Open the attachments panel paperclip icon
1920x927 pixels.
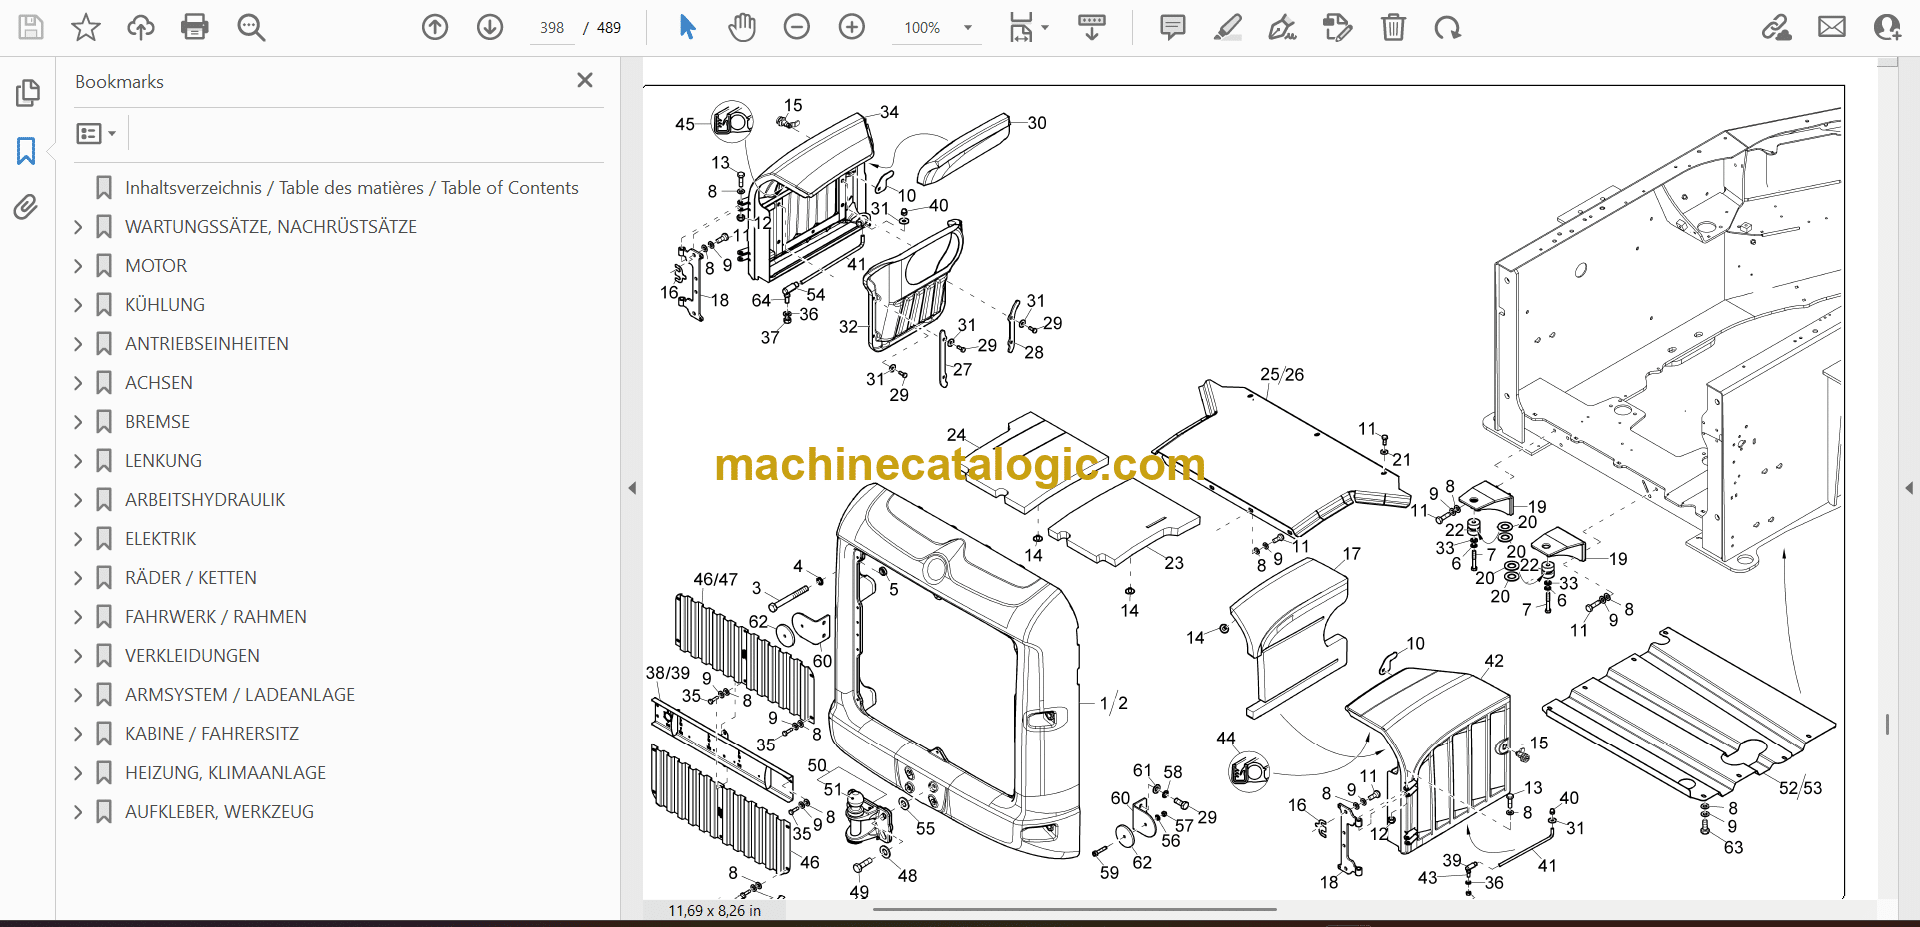tap(26, 207)
